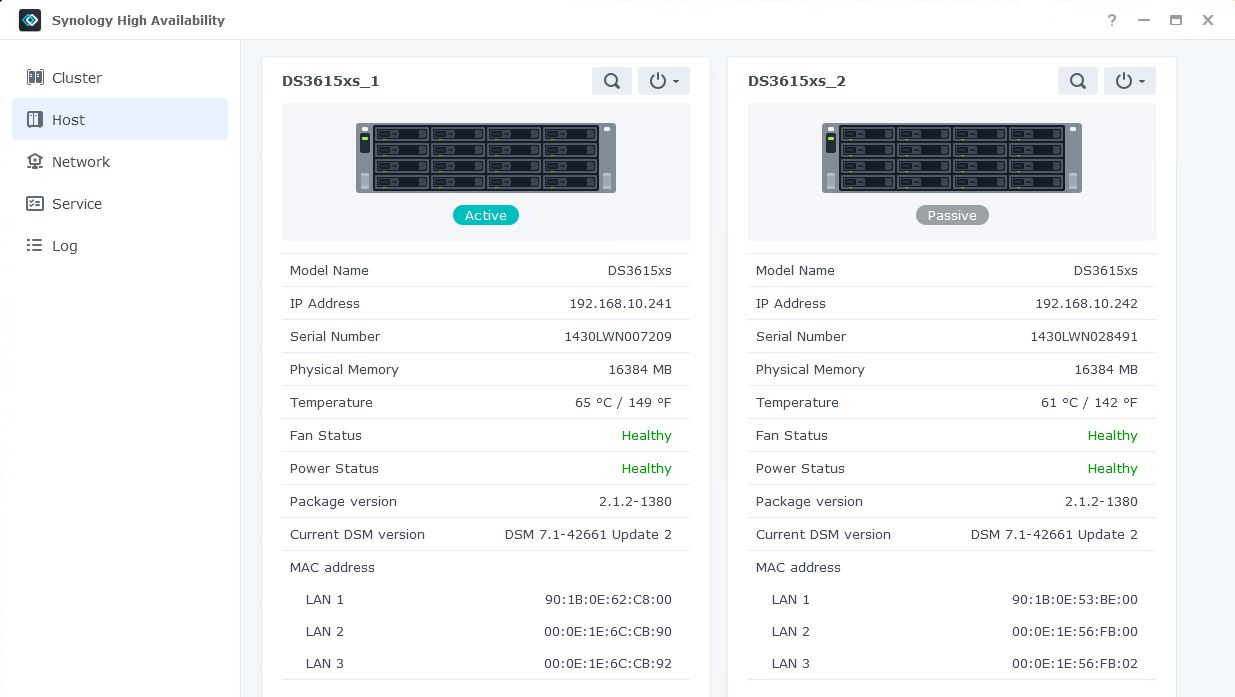Click DS3615xs_1 Current DSM version value
The height and width of the screenshot is (697, 1235).
tap(588, 534)
